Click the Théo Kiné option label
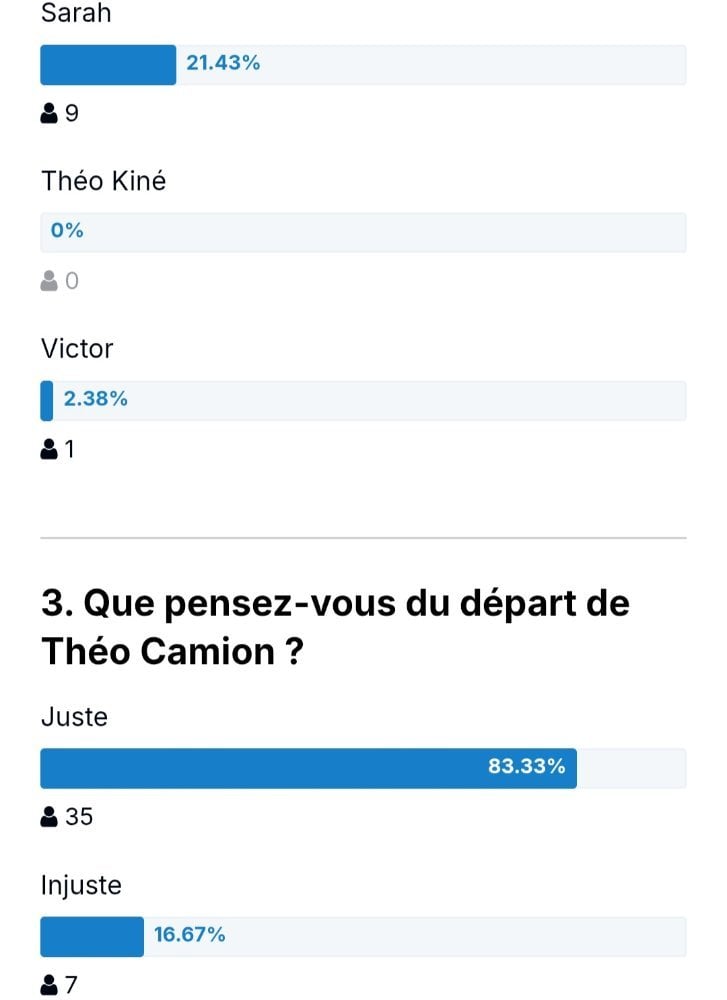 tap(103, 181)
